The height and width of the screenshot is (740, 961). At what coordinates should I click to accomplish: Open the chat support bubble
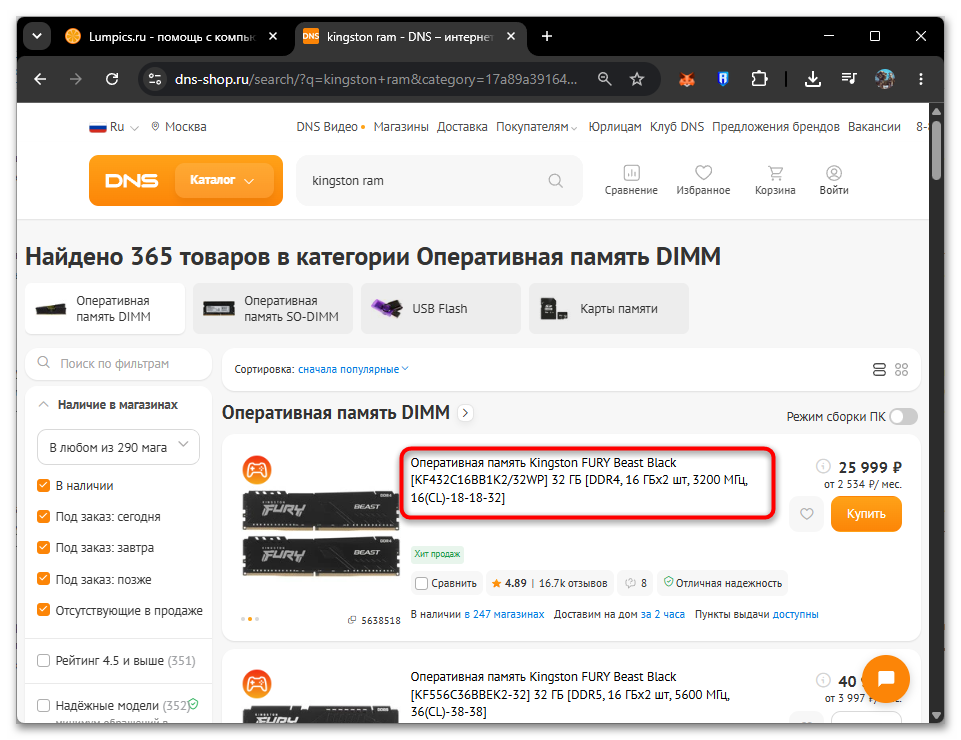pyautogui.click(x=886, y=679)
